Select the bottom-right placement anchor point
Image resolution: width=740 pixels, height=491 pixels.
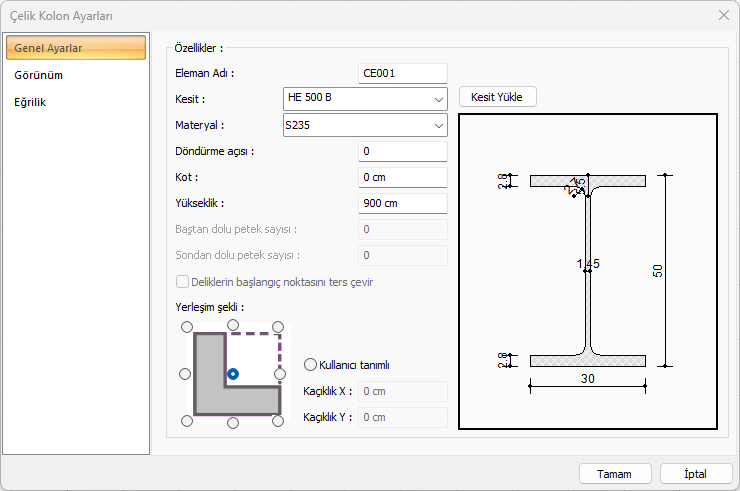coord(279,421)
